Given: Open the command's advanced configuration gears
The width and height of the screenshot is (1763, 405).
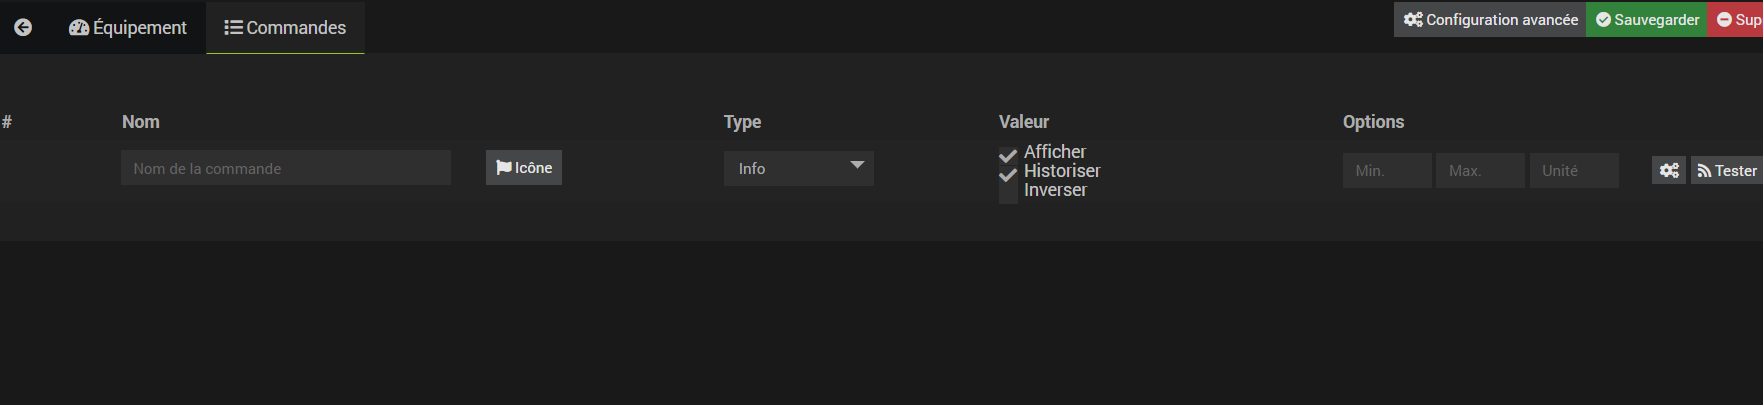Looking at the screenshot, I should coord(1668,171).
